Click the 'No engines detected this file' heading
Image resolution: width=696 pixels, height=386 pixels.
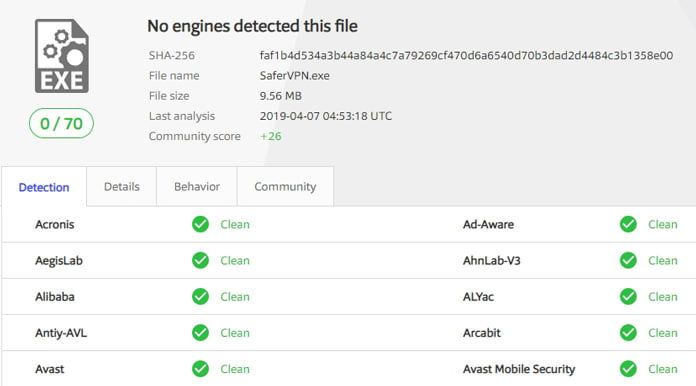(x=252, y=26)
